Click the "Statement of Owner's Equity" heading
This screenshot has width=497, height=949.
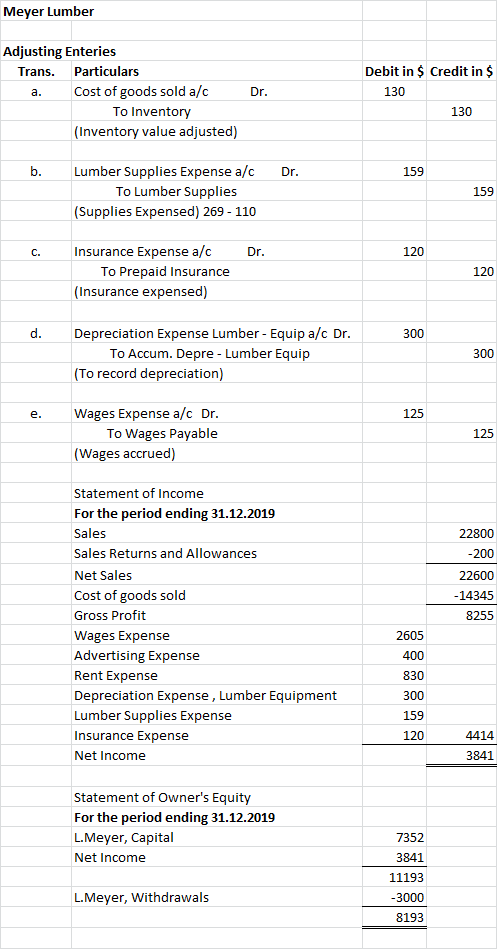pos(162,798)
